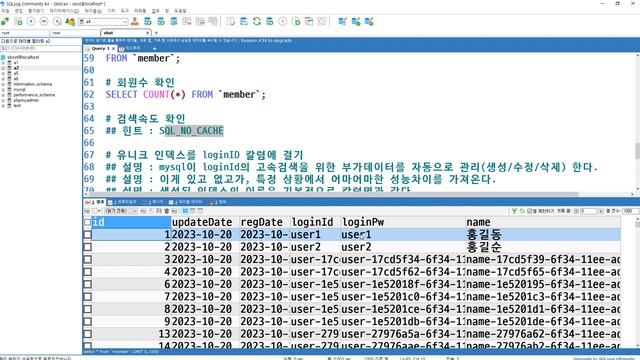Click the last blue toolbar icon
The image size is (640, 360).
coord(369,22)
